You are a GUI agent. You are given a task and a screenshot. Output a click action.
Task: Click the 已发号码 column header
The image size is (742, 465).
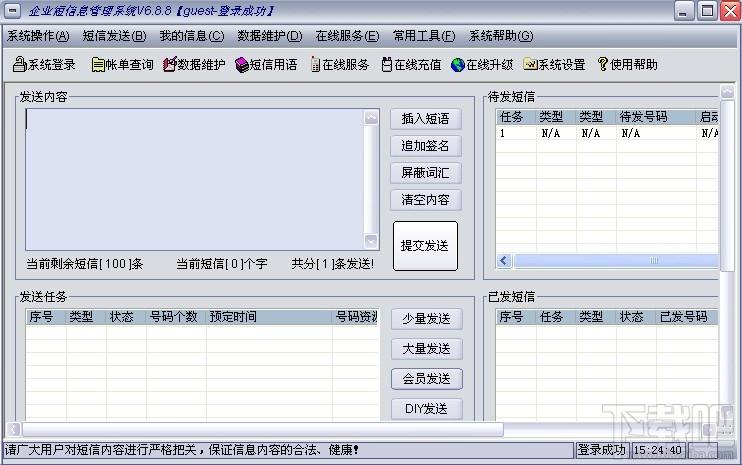[x=687, y=317]
